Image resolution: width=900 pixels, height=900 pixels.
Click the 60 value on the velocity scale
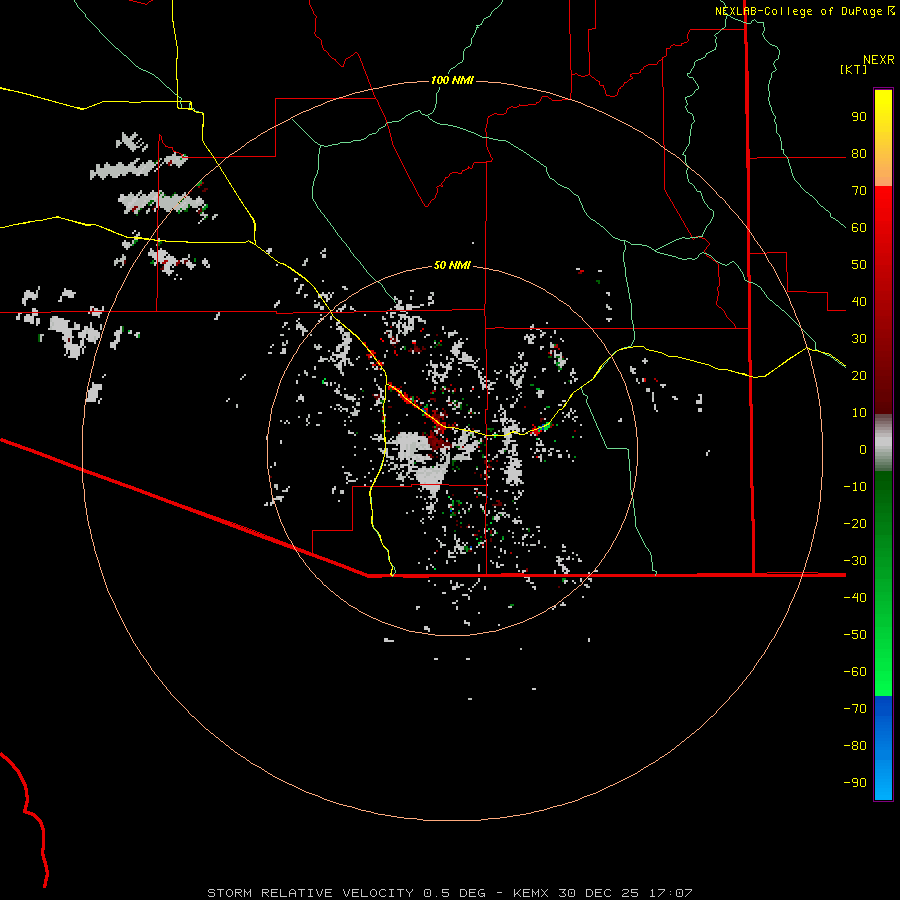(859, 228)
